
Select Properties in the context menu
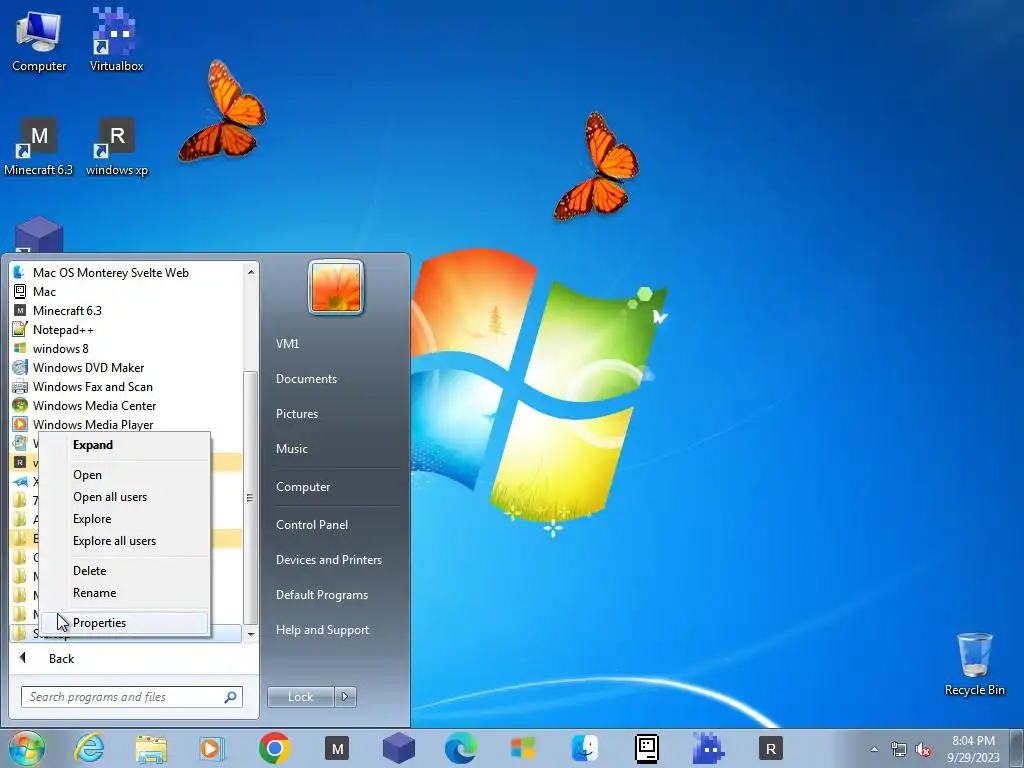(x=125, y=622)
